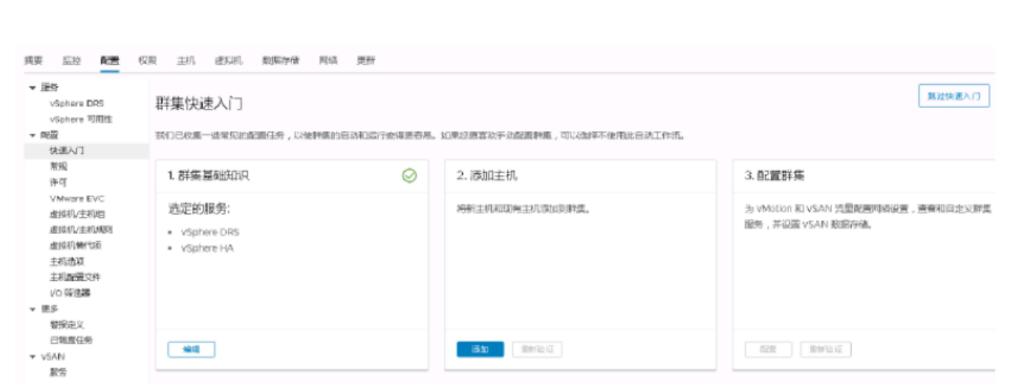Select VMware EVC in the sidebar
This screenshot has width=1033, height=384.
pyautogui.click(x=76, y=198)
